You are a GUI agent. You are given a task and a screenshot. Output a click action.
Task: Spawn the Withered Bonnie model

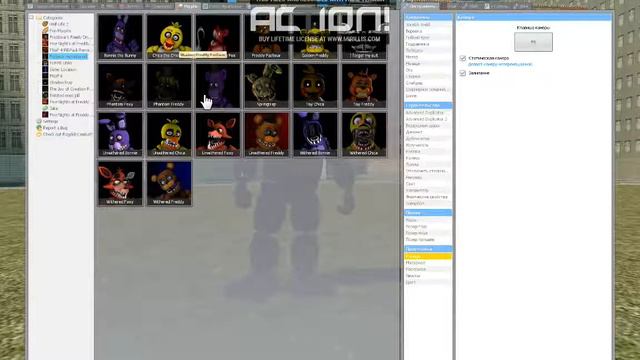click(x=315, y=134)
